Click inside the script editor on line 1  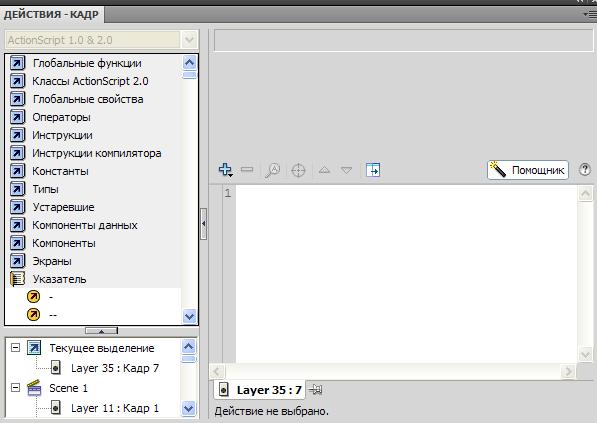coord(406,193)
